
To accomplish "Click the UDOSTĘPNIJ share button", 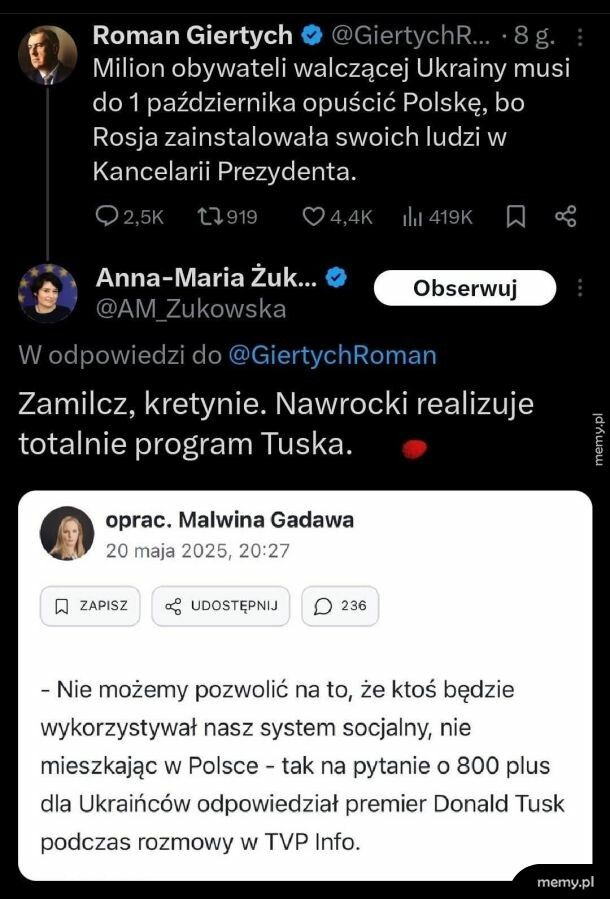I will (x=221, y=606).
